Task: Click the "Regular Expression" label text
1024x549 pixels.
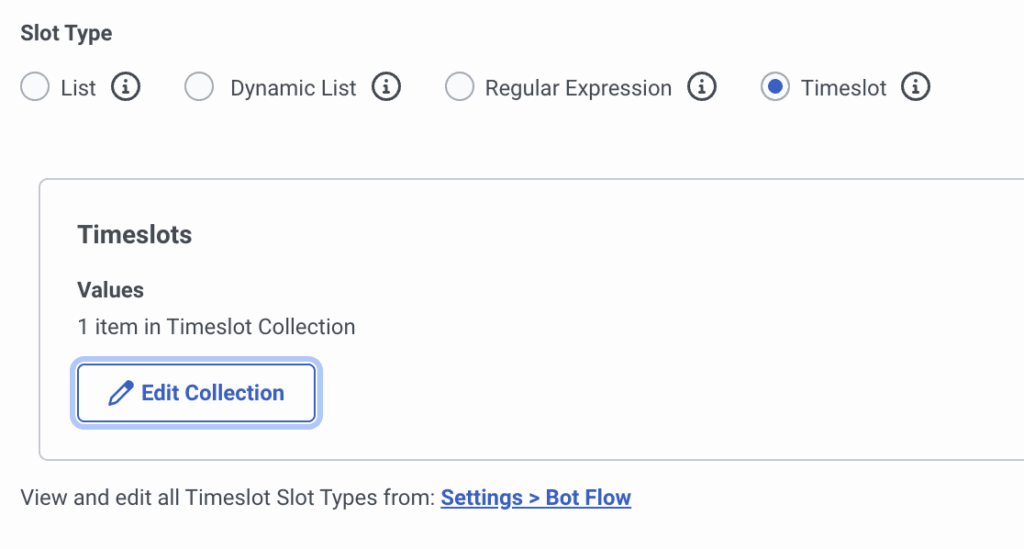Action: 578,88
